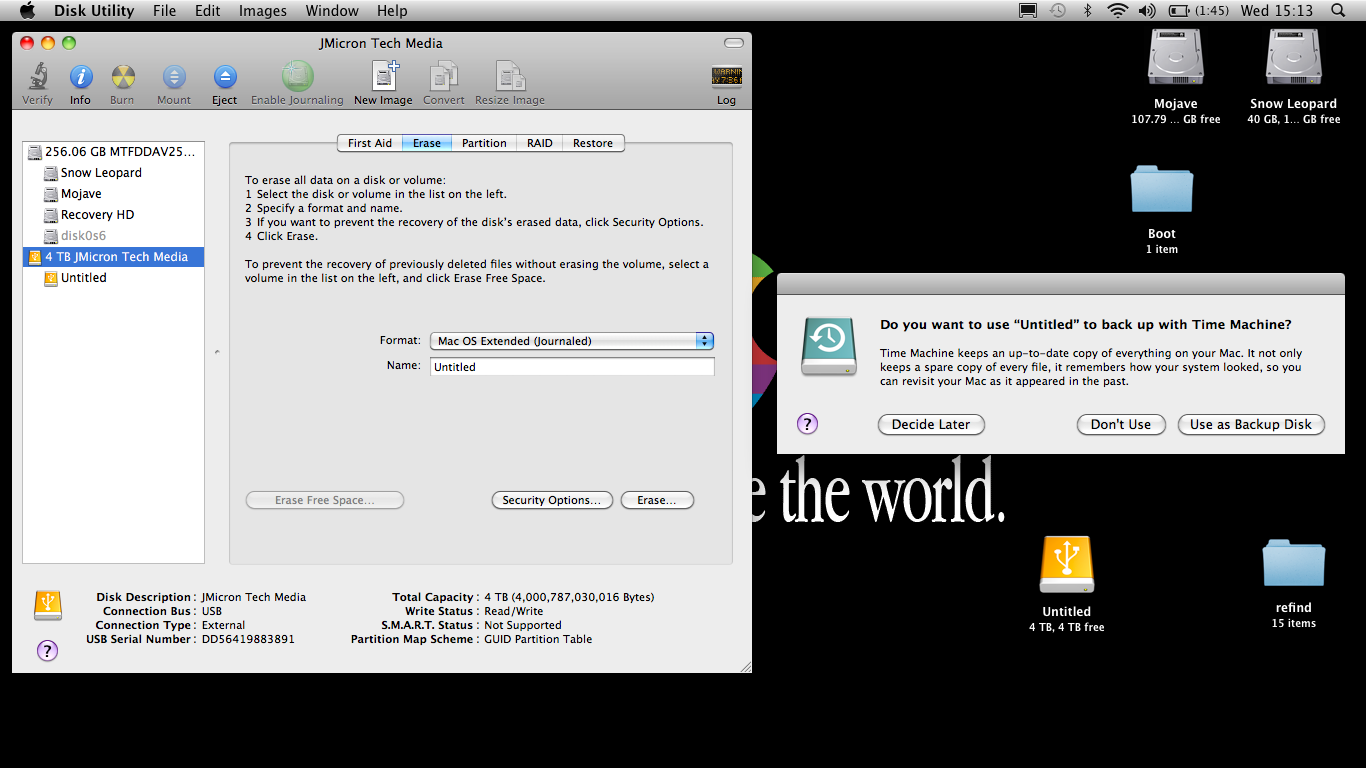Click Decide Later in Time Machine dialog

tap(931, 424)
